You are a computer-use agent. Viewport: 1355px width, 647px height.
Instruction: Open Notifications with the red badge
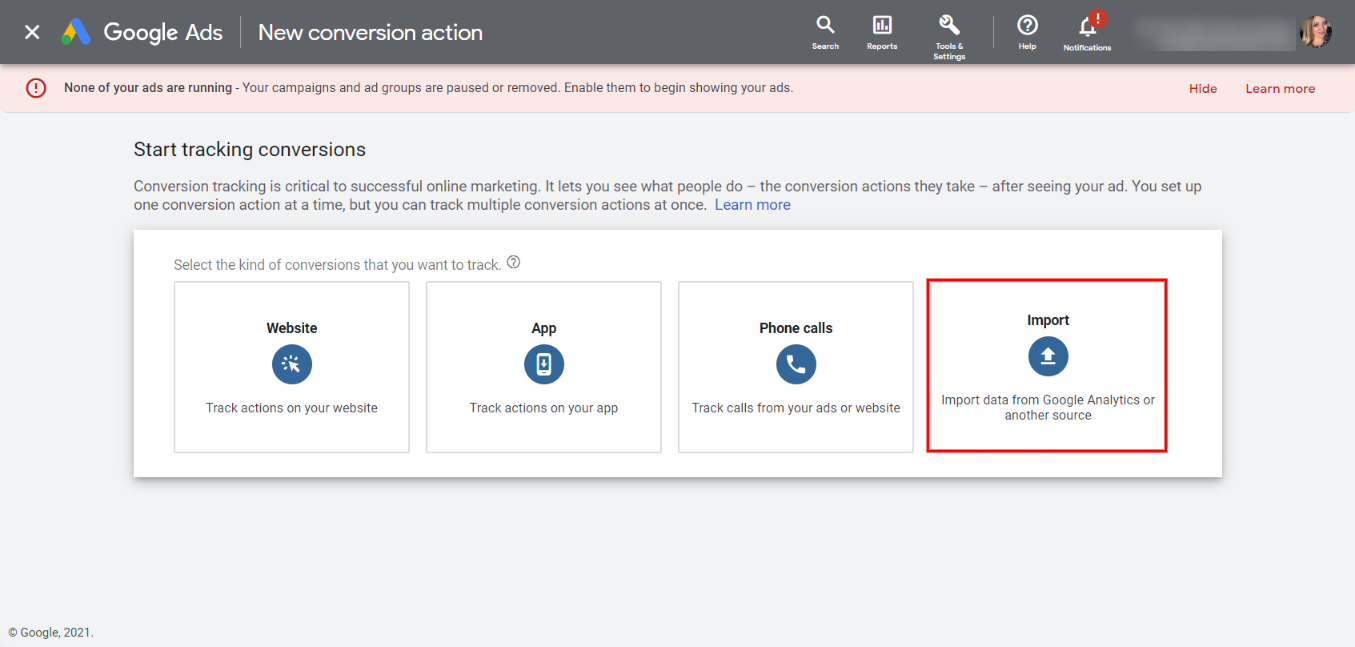1086,30
